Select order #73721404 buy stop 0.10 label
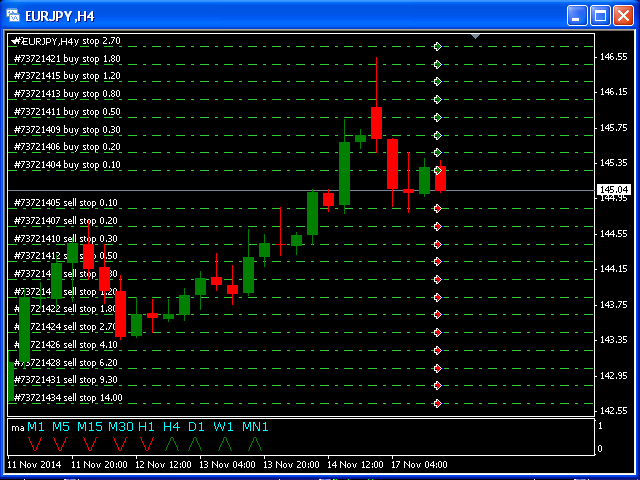Screen dimensions: 640x480 67,165
